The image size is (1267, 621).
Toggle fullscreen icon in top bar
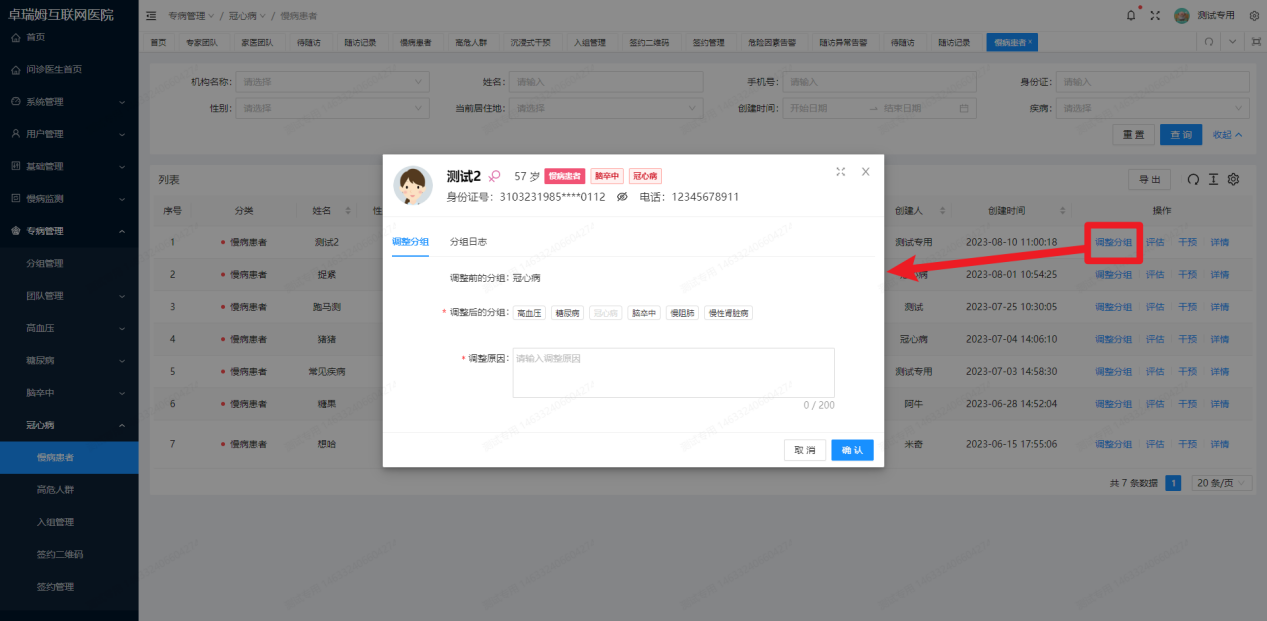1156,16
